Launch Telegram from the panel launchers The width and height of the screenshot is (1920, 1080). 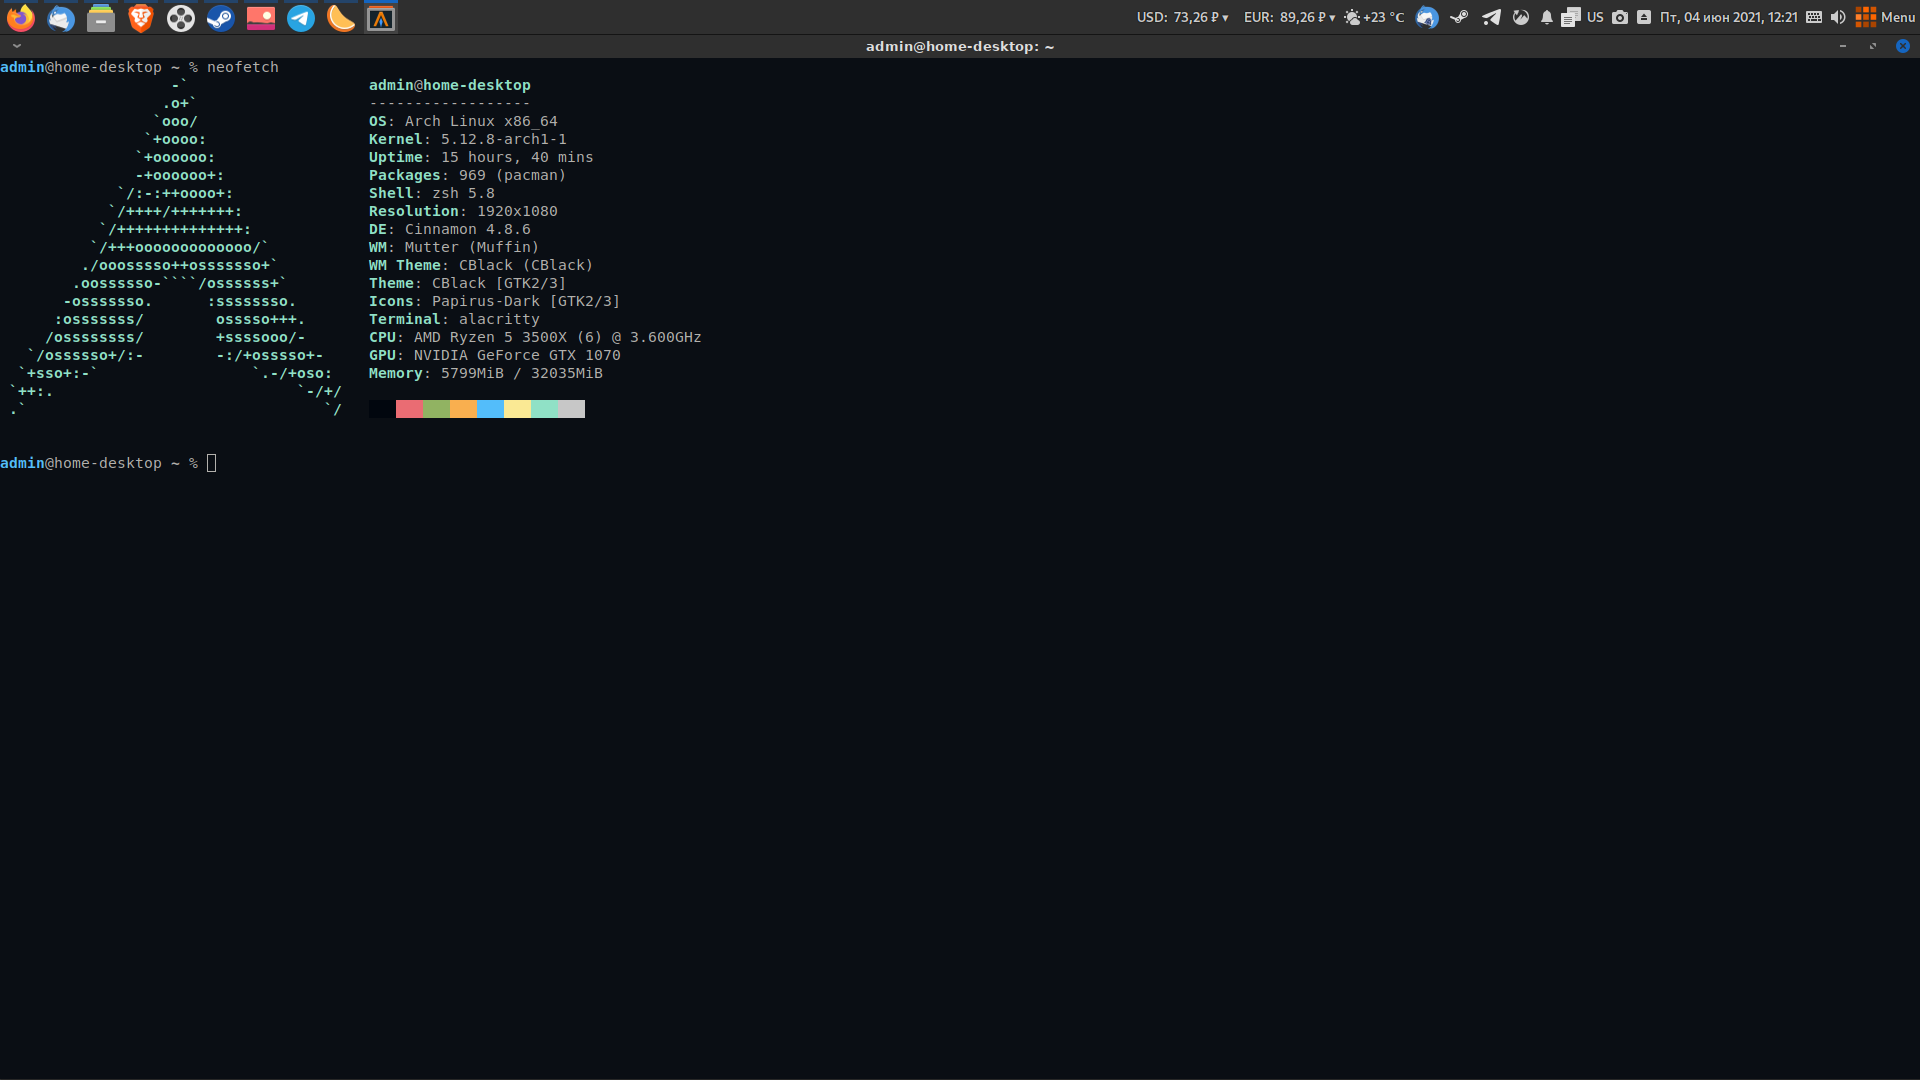pyautogui.click(x=301, y=18)
